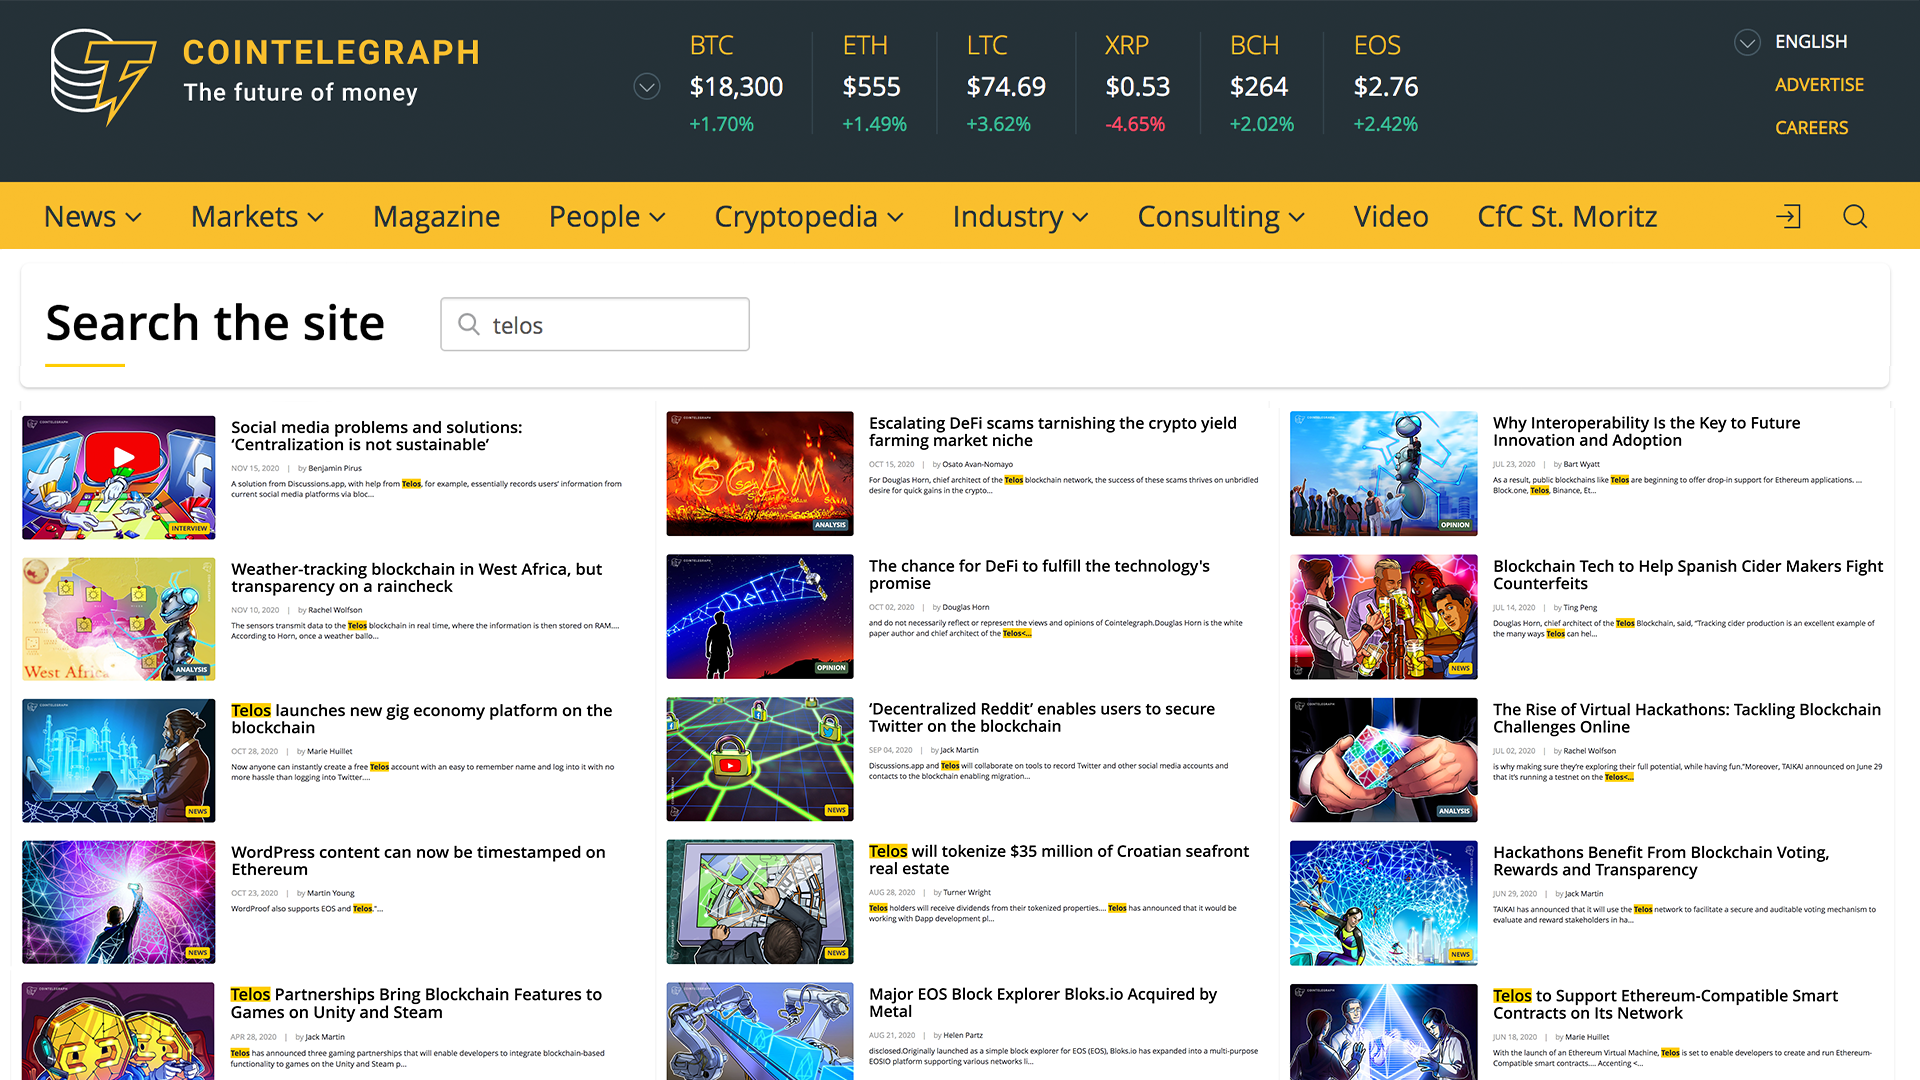Image resolution: width=1920 pixels, height=1080 pixels.
Task: Click author name Bart Wyatt
Action: pyautogui.click(x=1582, y=464)
